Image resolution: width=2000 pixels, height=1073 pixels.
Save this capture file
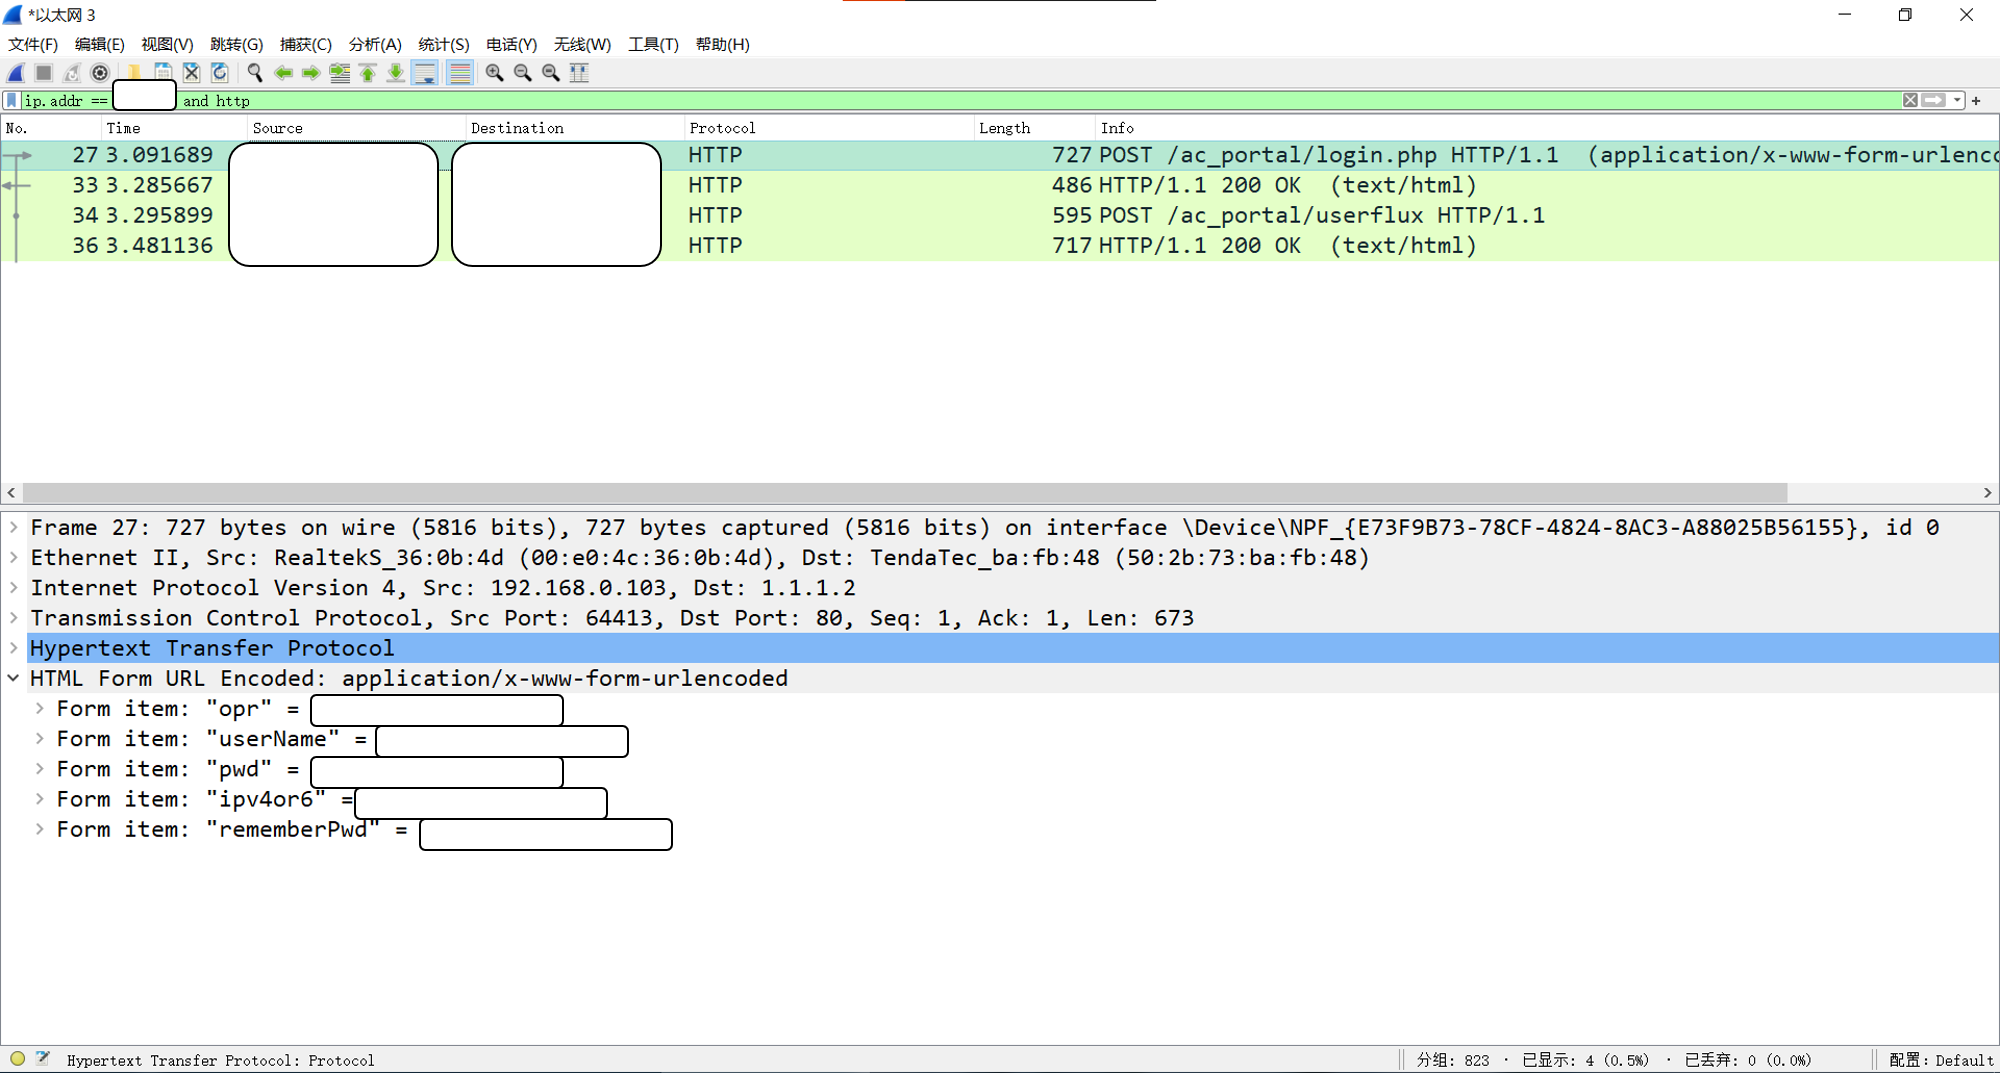point(162,73)
